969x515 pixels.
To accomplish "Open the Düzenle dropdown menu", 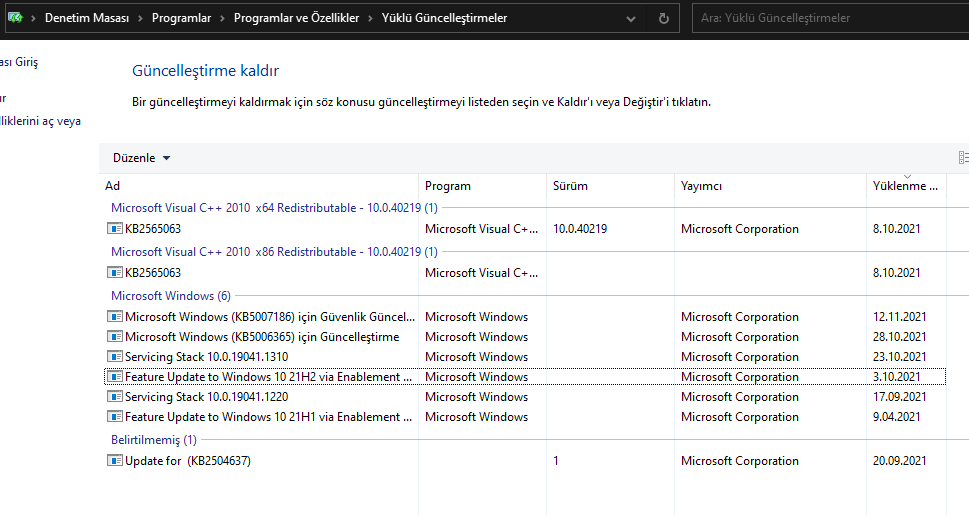I will click(141, 158).
